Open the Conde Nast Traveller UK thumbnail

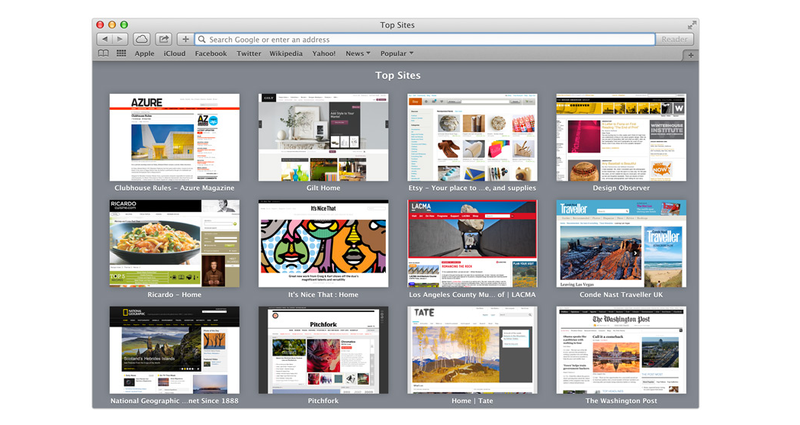click(x=621, y=243)
